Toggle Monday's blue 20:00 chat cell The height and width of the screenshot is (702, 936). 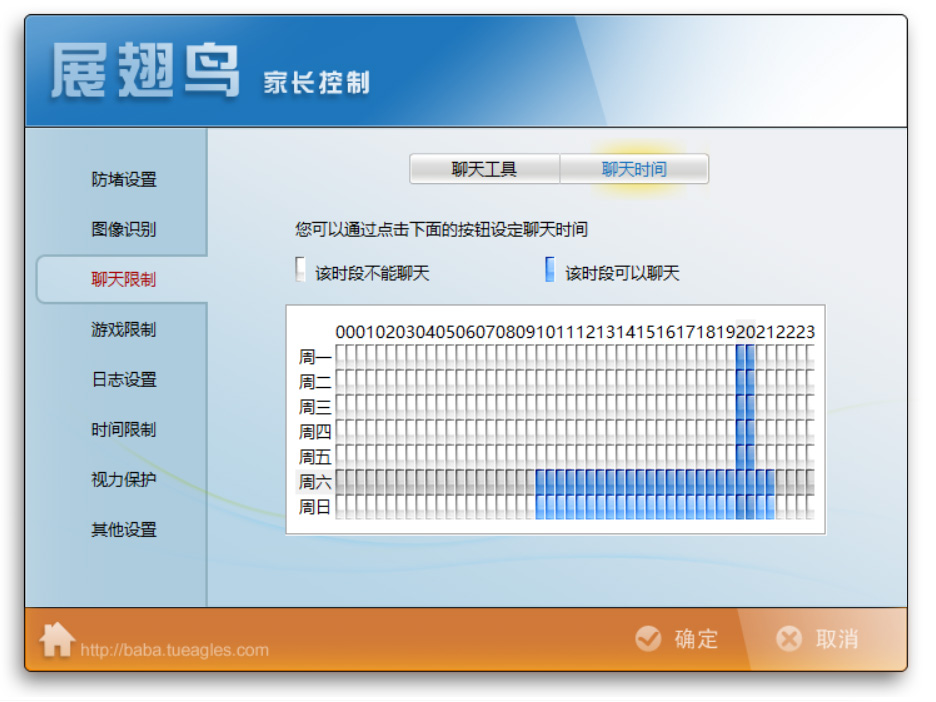coord(745,354)
